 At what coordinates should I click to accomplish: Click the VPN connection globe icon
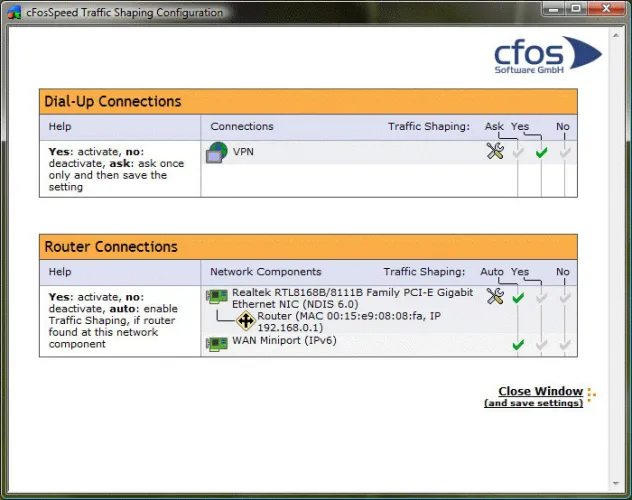217,153
